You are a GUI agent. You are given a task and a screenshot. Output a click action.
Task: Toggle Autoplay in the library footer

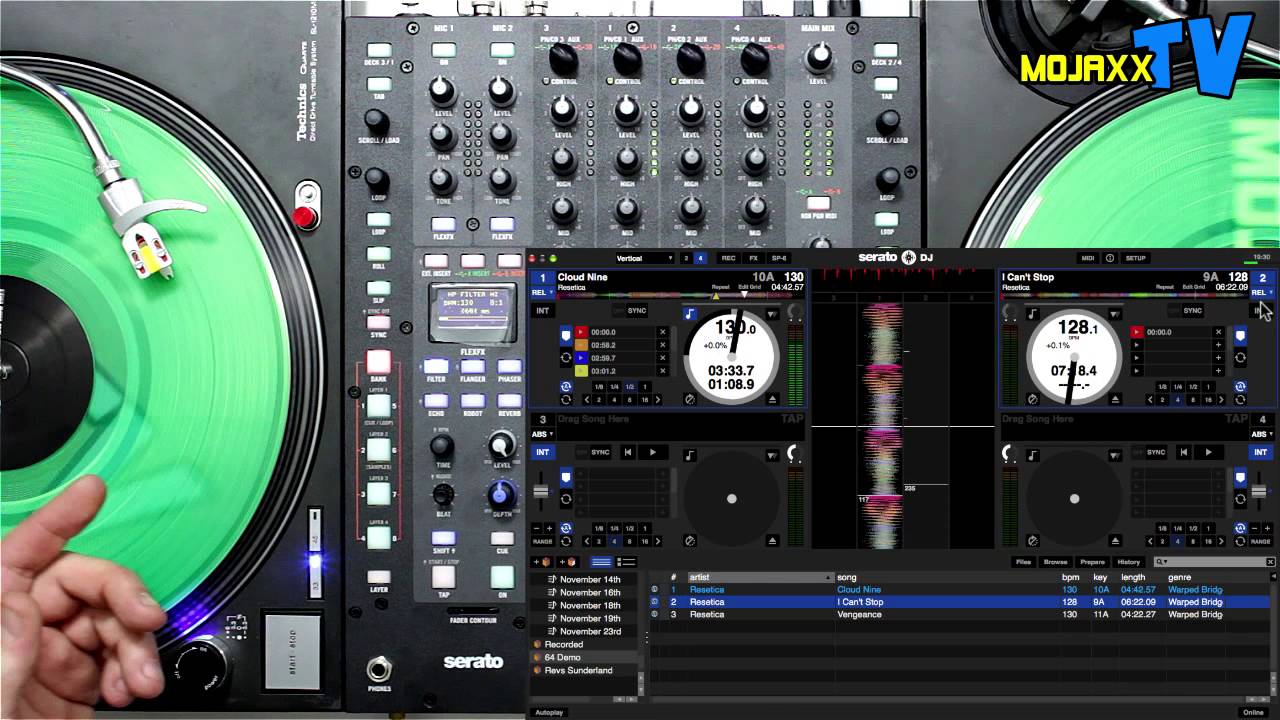coord(549,712)
